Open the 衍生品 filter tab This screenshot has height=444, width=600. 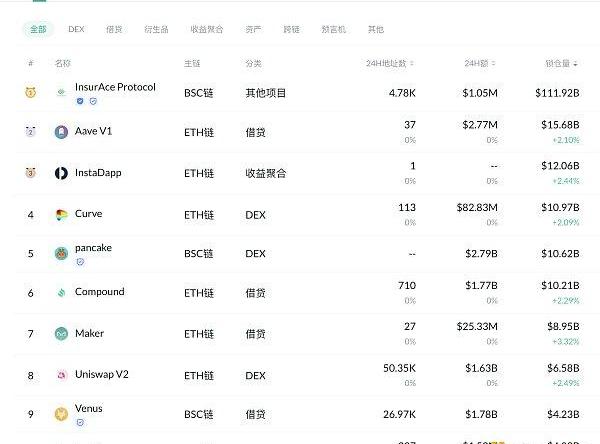click(156, 29)
